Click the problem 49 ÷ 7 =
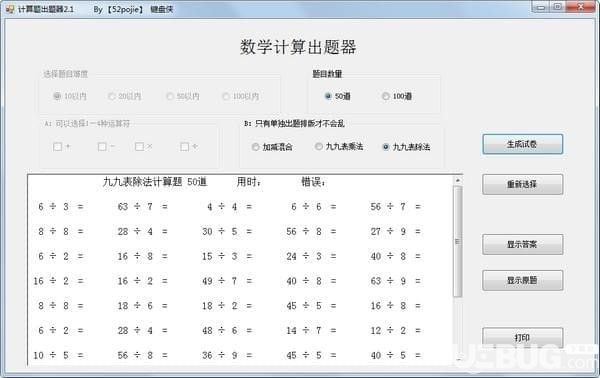 (x=227, y=281)
